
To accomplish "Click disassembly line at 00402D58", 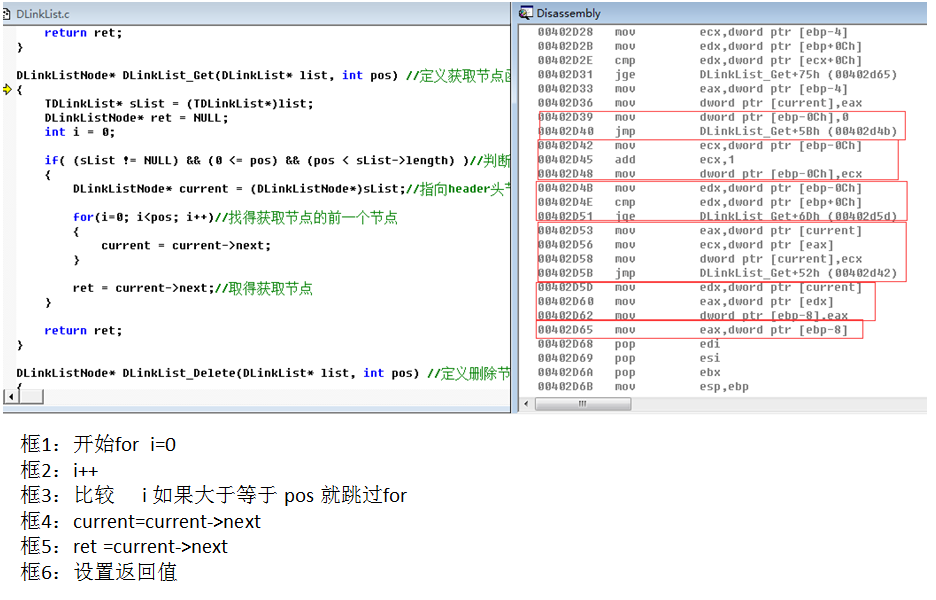I will tap(700, 259).
